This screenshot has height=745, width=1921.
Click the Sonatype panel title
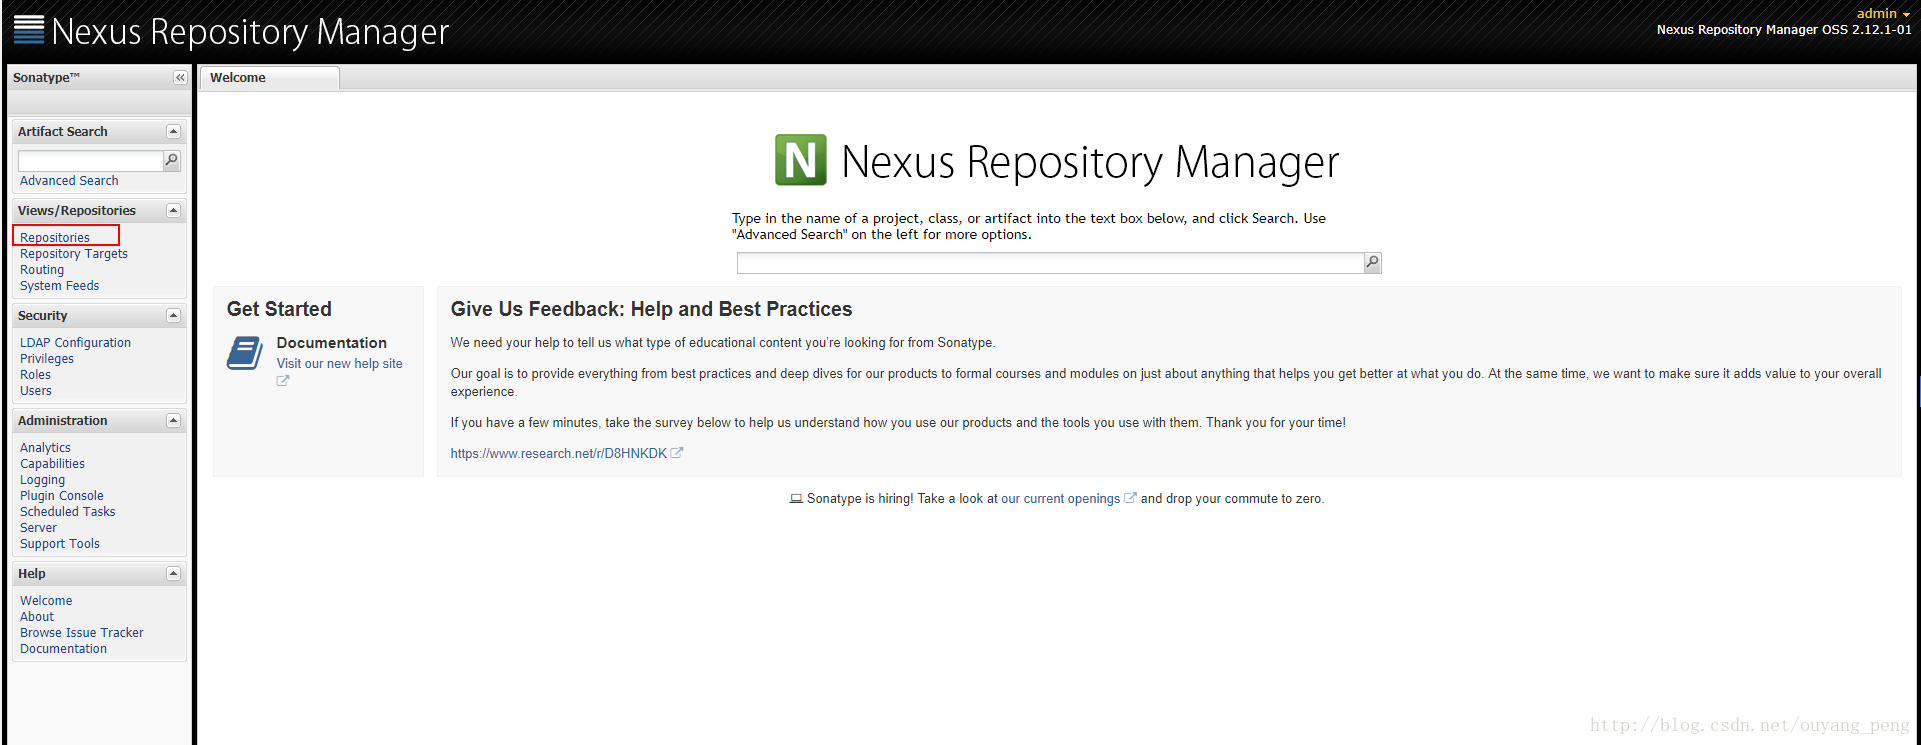click(x=46, y=78)
